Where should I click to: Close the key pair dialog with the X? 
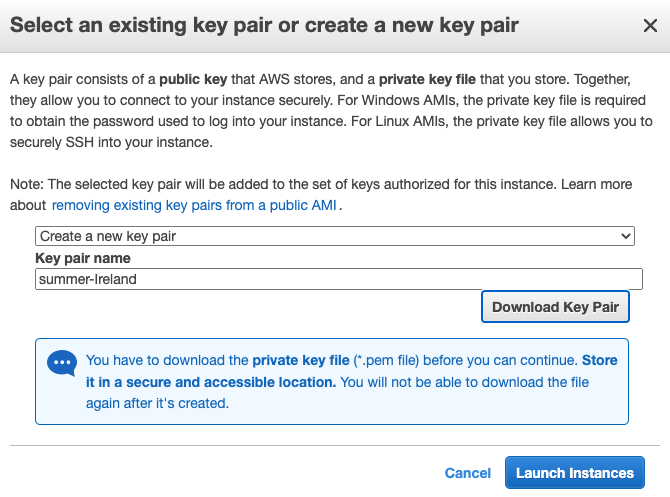click(650, 26)
